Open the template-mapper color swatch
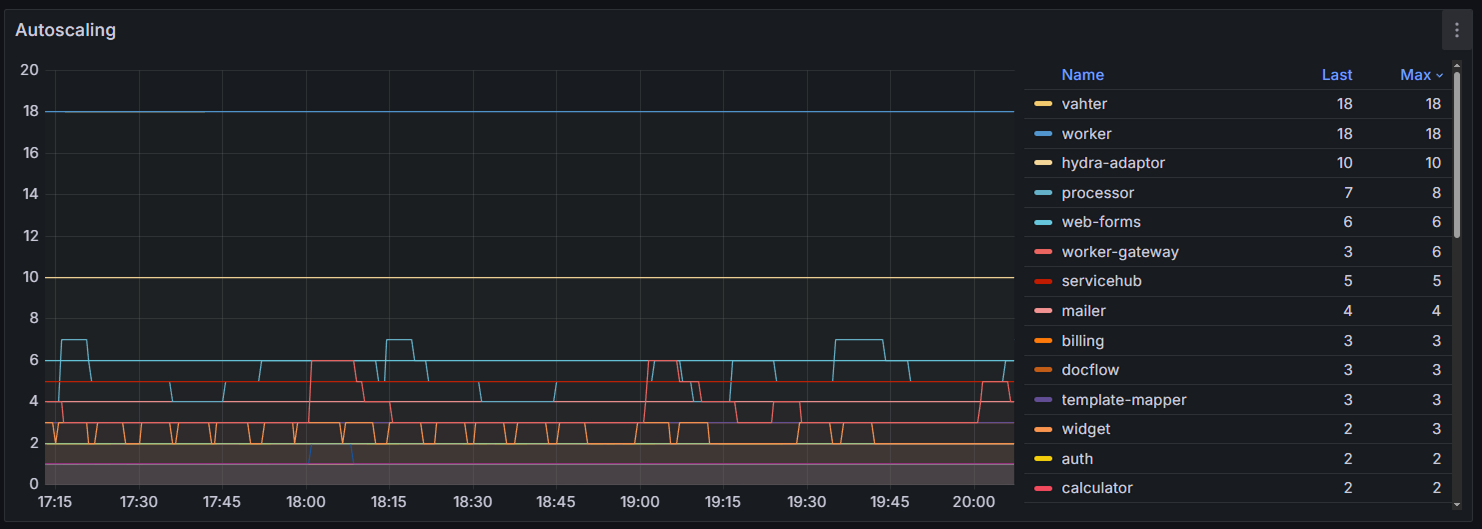This screenshot has height=529, width=1482. tap(1043, 400)
